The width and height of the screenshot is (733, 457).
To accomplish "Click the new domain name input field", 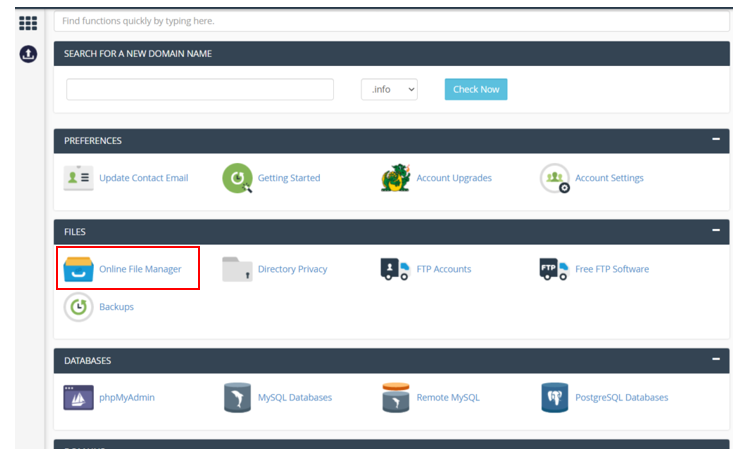I will (x=200, y=89).
